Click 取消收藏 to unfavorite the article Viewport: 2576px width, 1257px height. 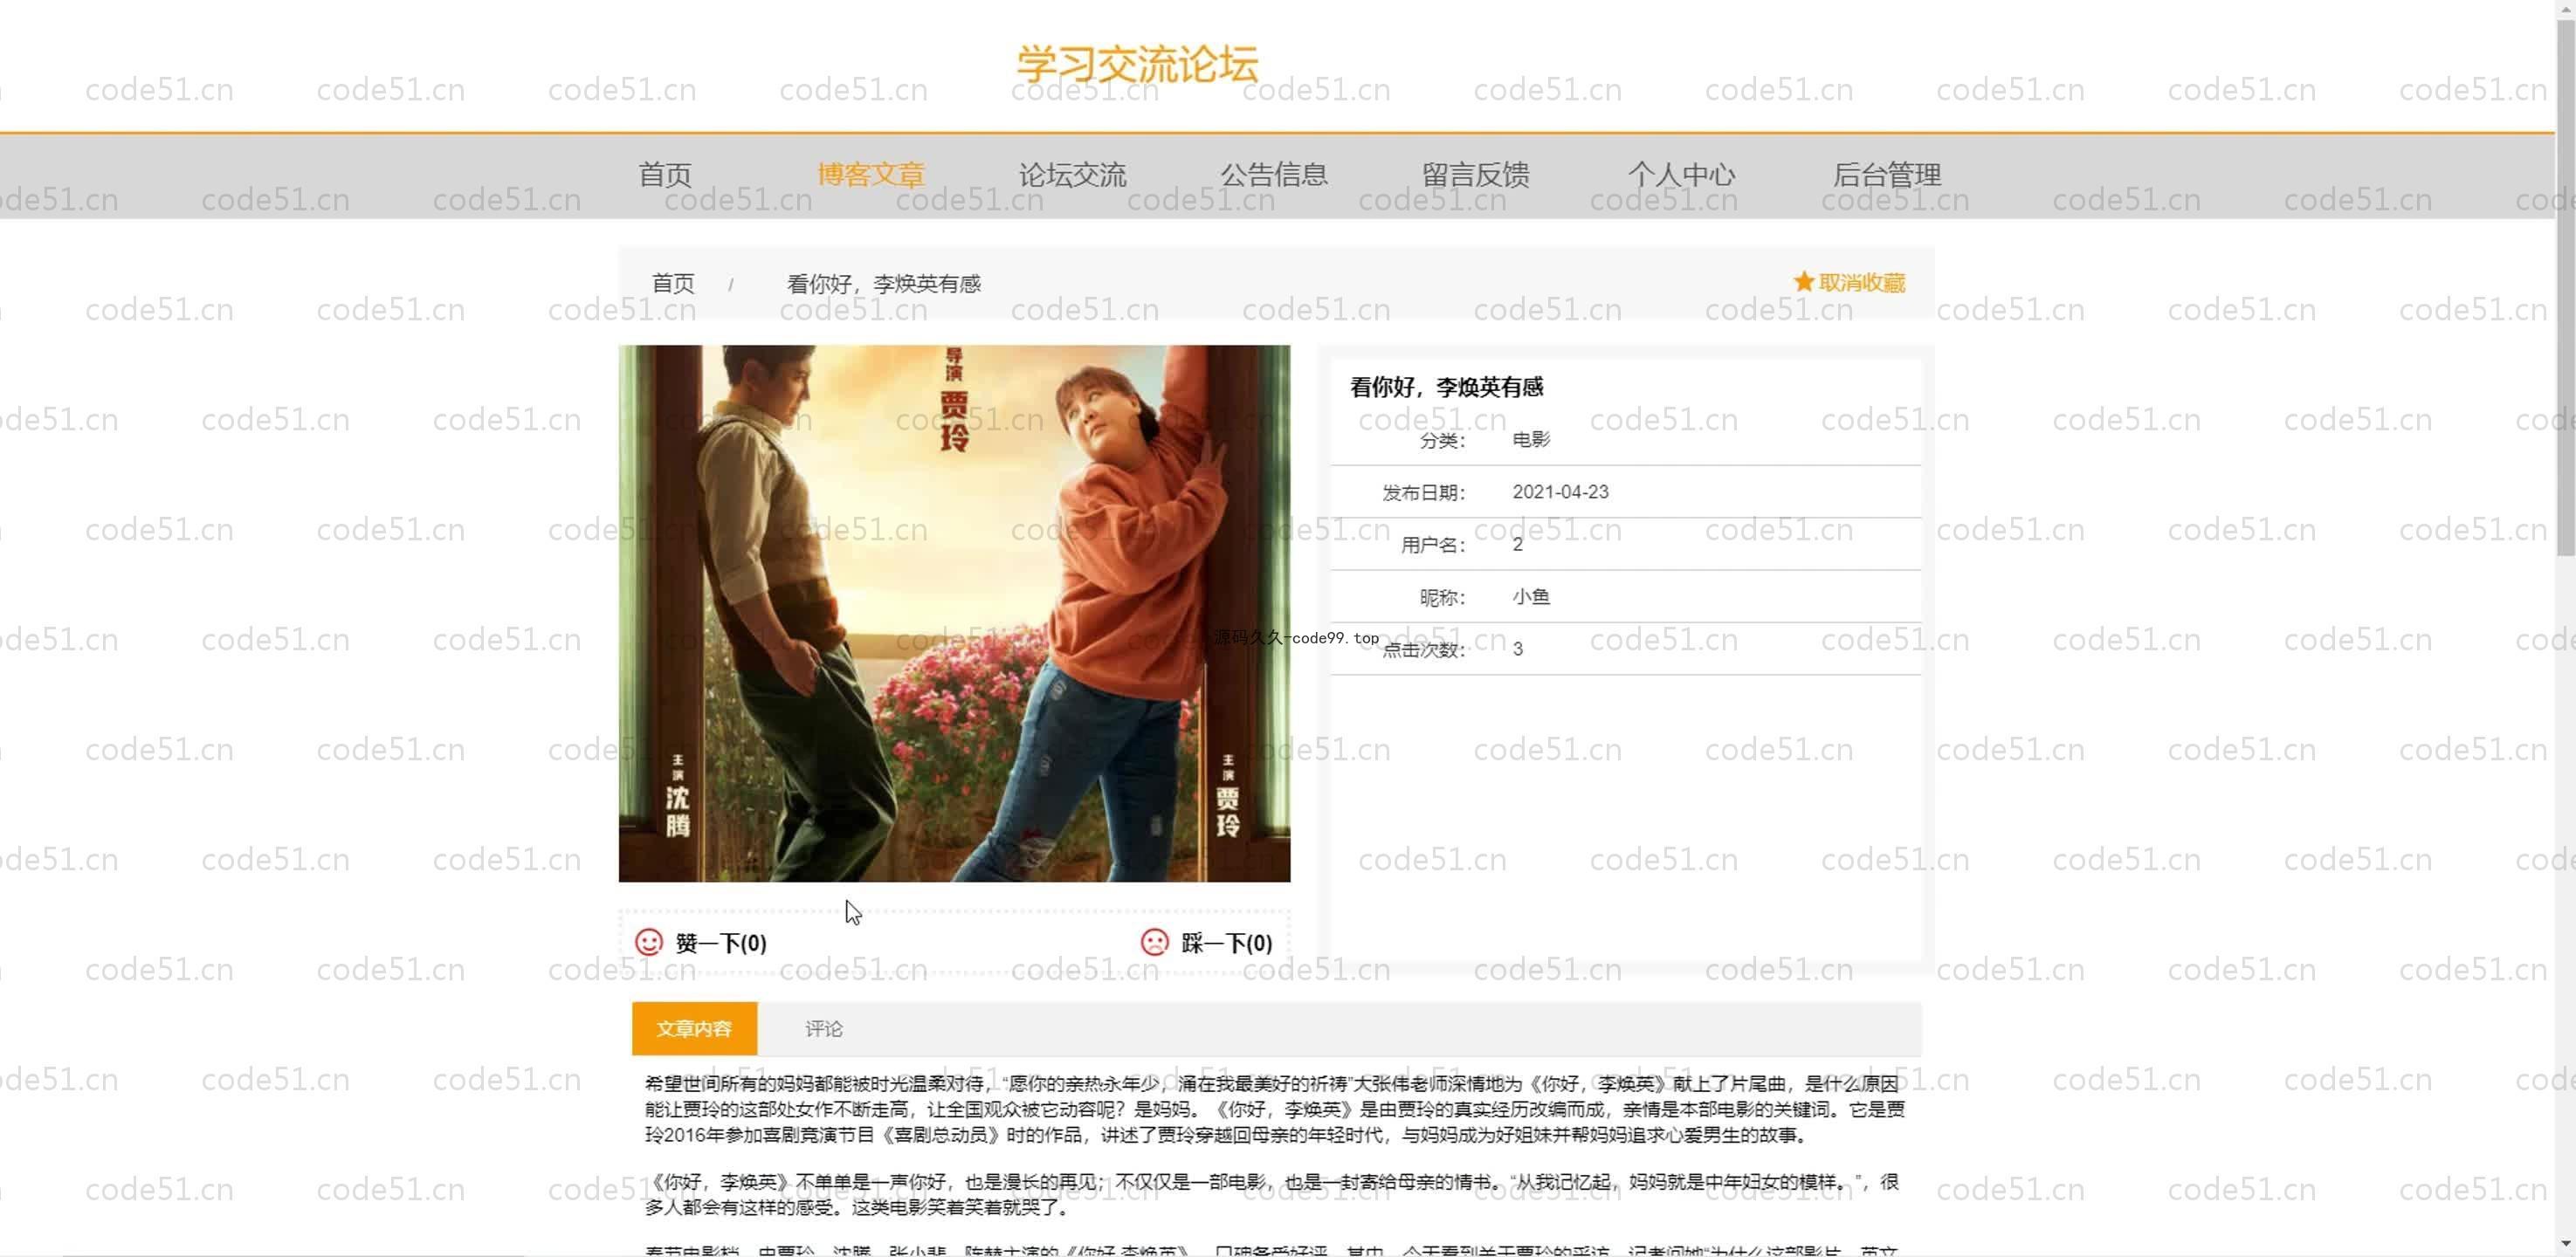point(1862,282)
